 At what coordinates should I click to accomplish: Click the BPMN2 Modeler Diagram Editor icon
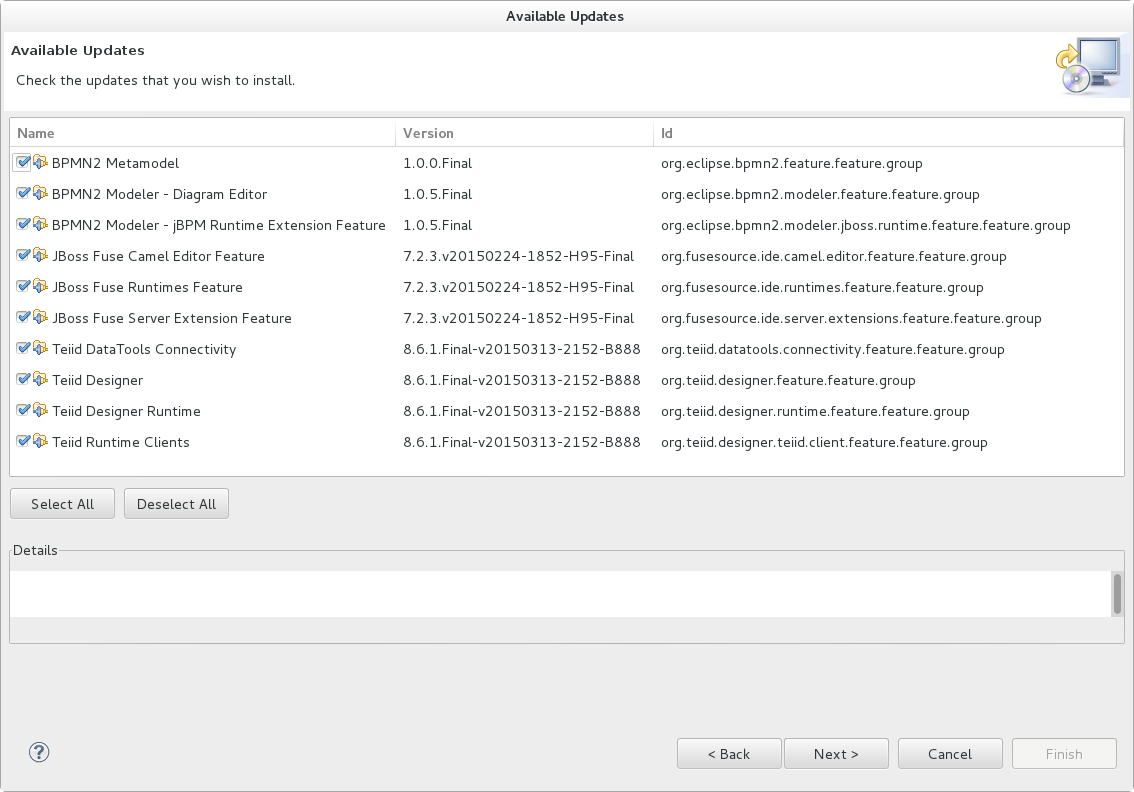point(41,194)
